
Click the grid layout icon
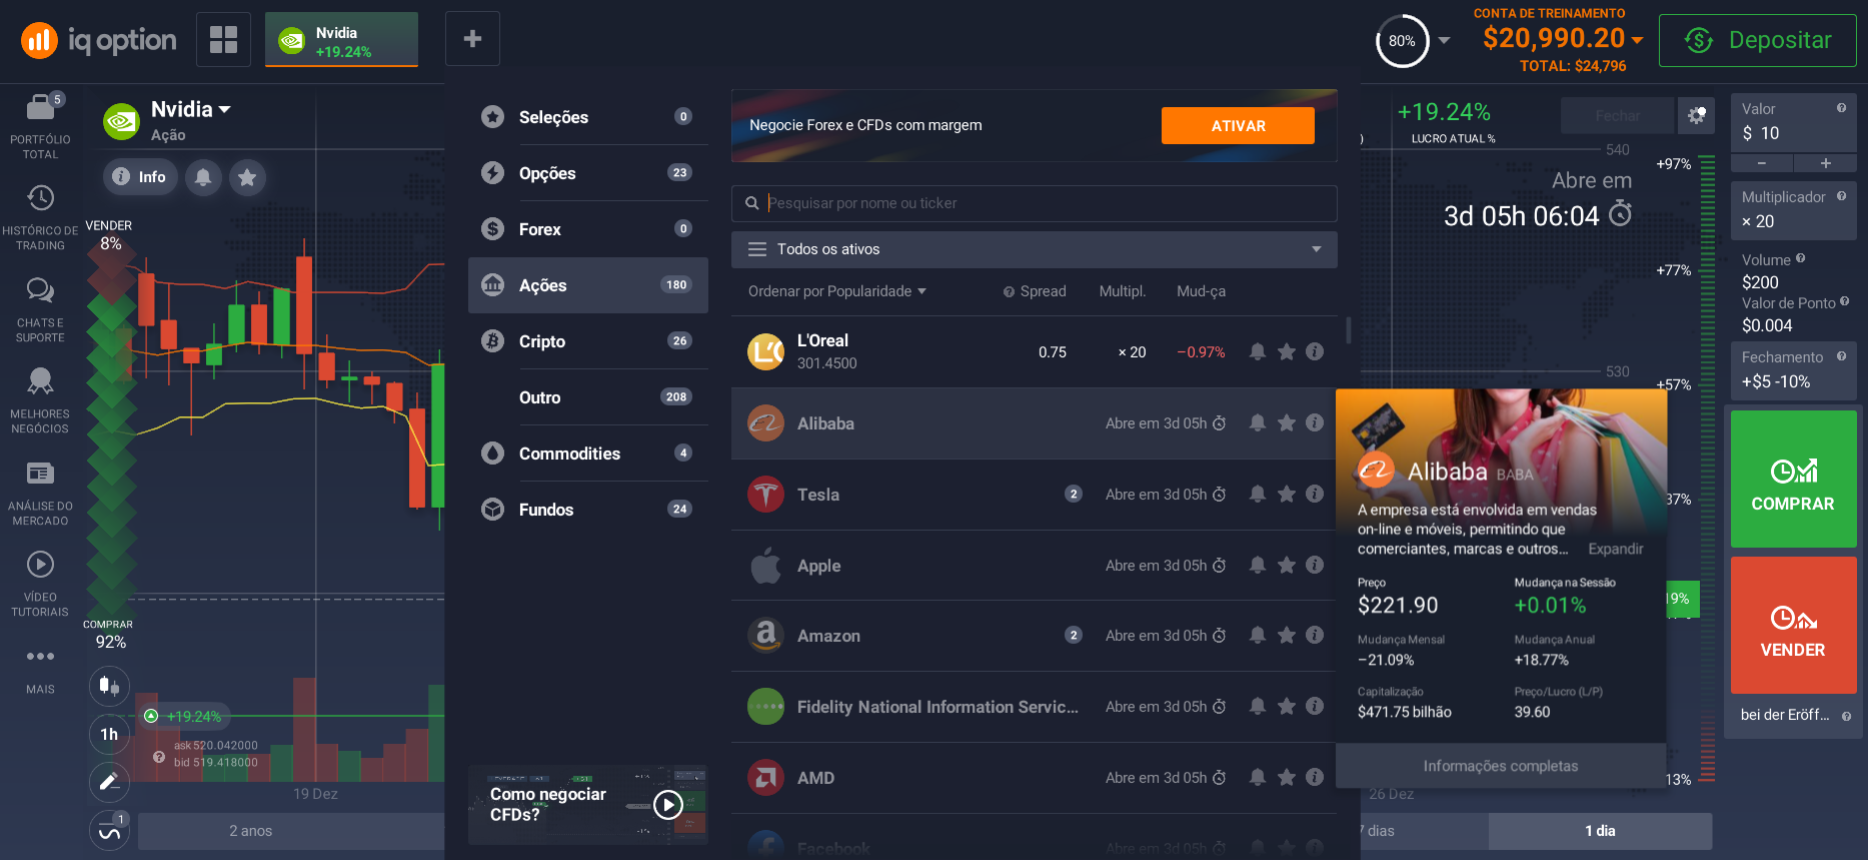(x=223, y=39)
